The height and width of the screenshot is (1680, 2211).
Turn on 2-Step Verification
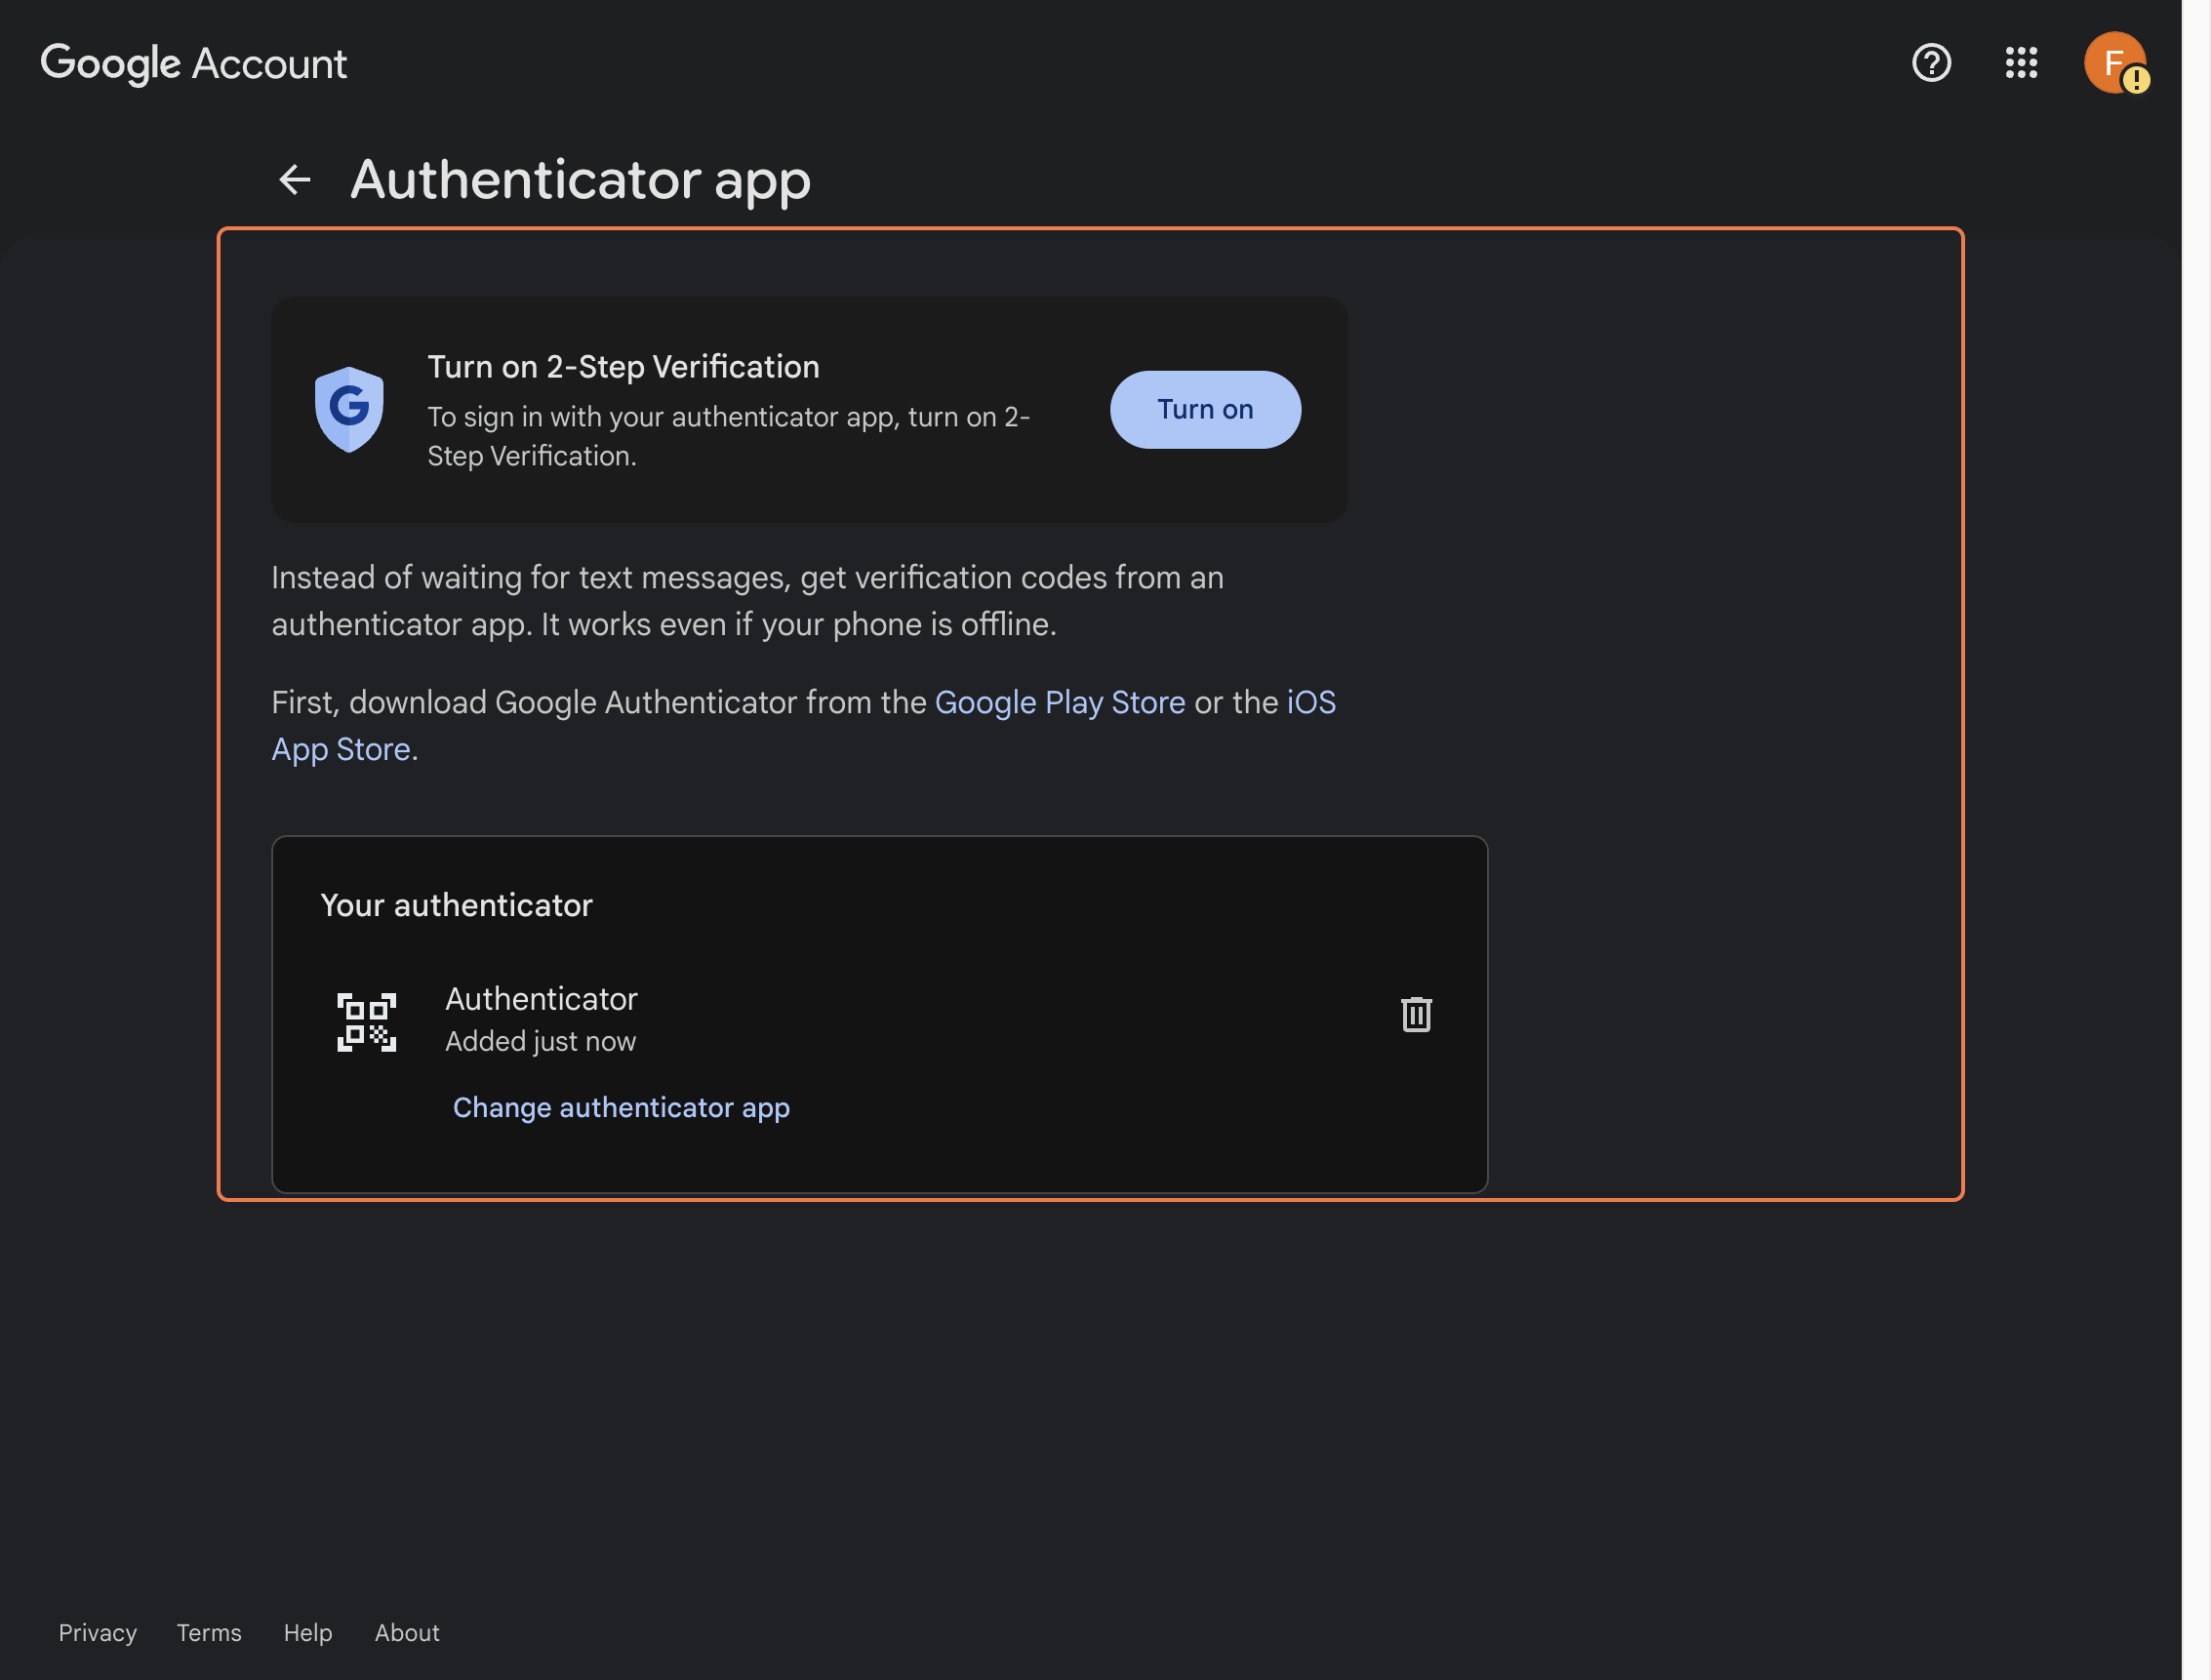(1204, 409)
